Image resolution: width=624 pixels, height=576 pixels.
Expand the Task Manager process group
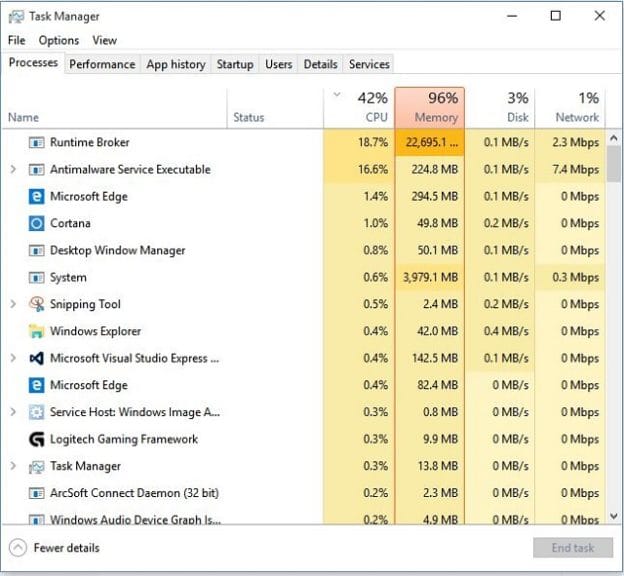tap(13, 466)
